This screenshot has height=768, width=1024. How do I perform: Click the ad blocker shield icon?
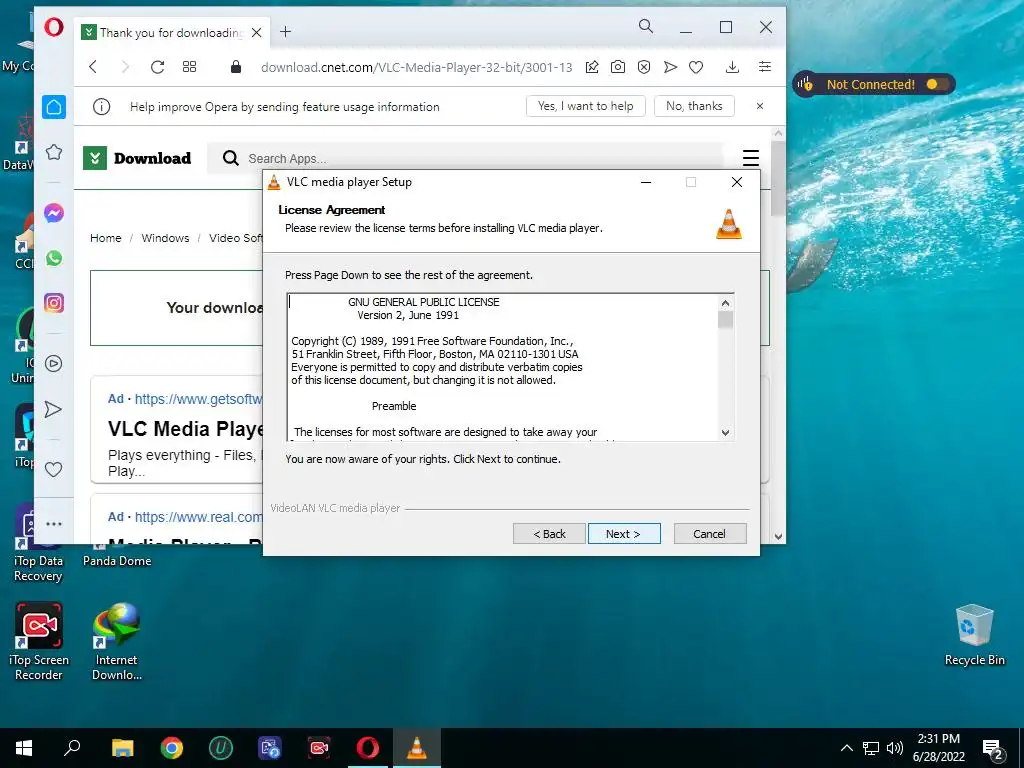644,67
